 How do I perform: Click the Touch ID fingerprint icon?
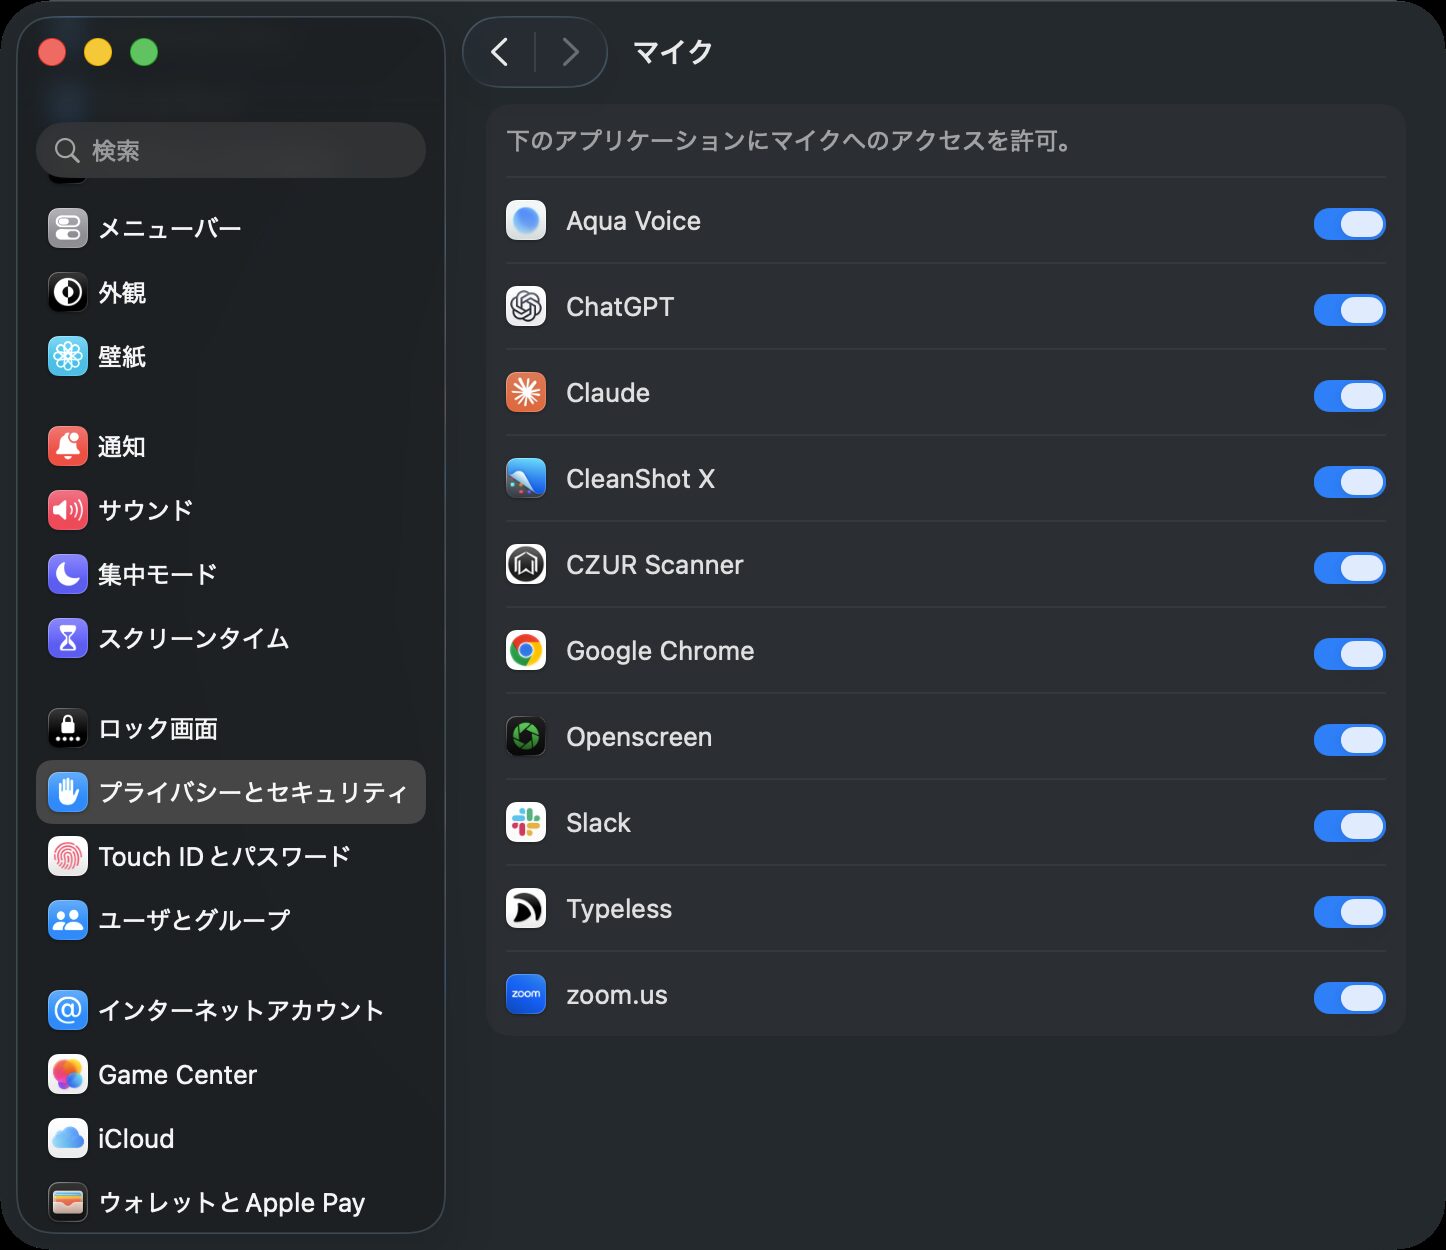[x=68, y=856]
